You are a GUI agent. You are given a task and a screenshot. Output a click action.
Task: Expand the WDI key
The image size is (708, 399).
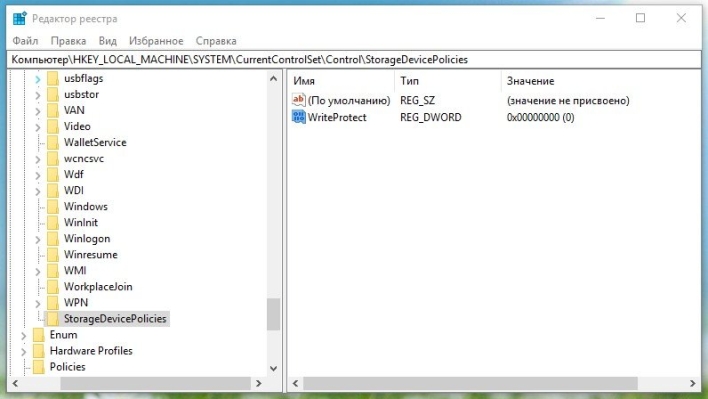38,192
